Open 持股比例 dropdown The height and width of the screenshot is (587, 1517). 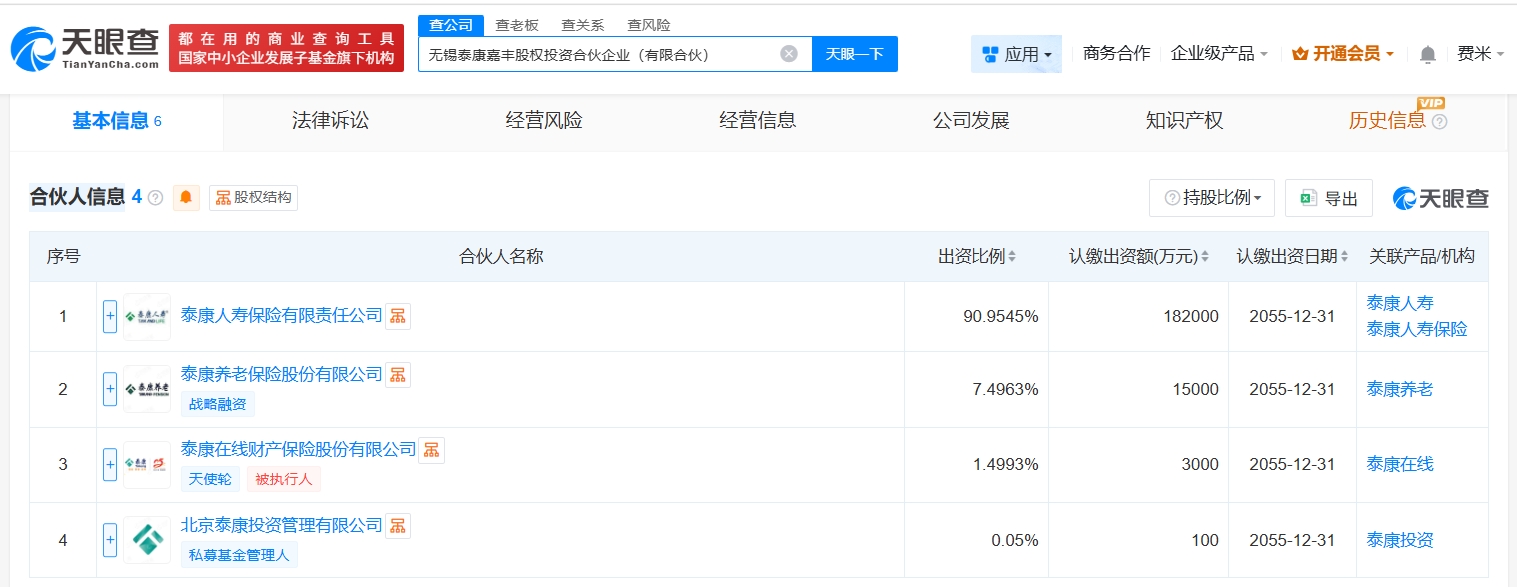point(1212,198)
